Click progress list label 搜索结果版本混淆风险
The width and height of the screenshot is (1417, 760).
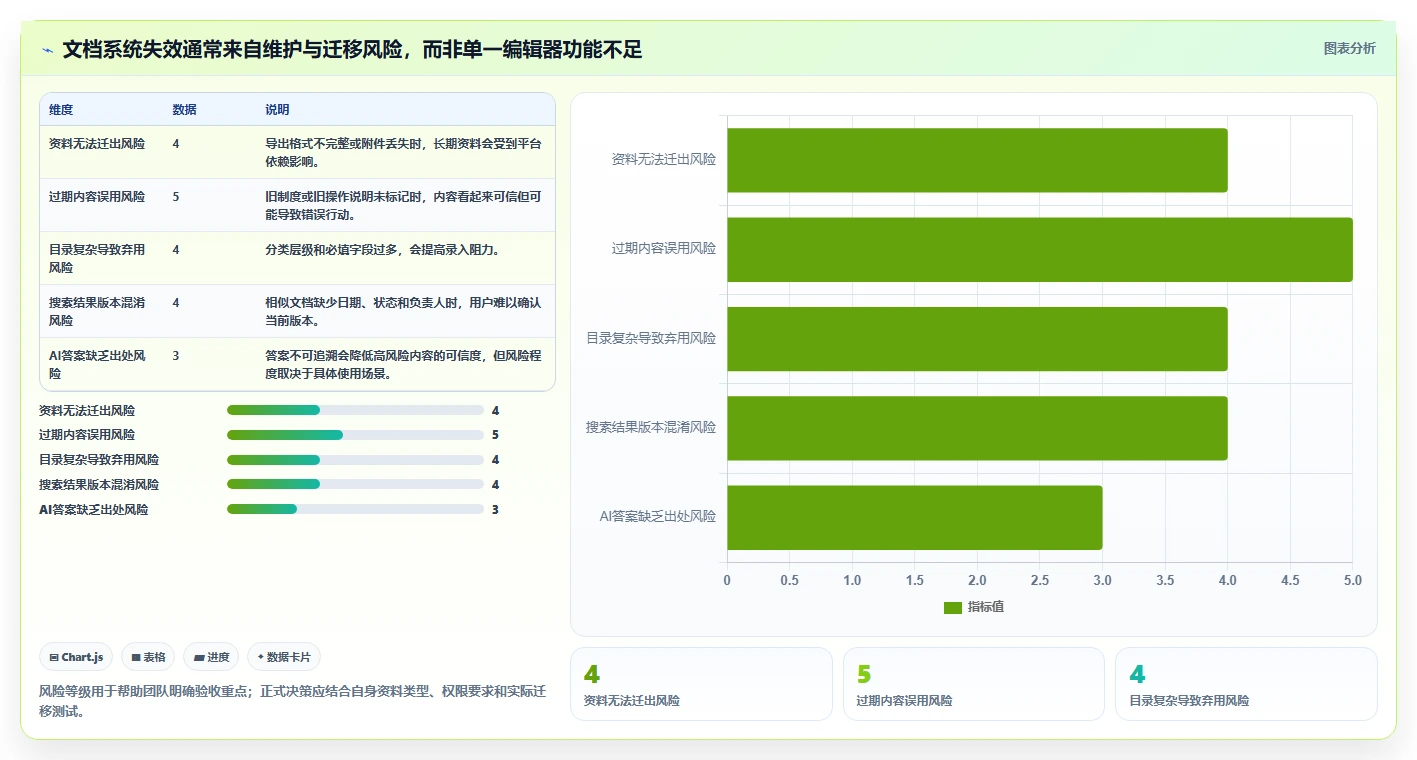click(99, 484)
